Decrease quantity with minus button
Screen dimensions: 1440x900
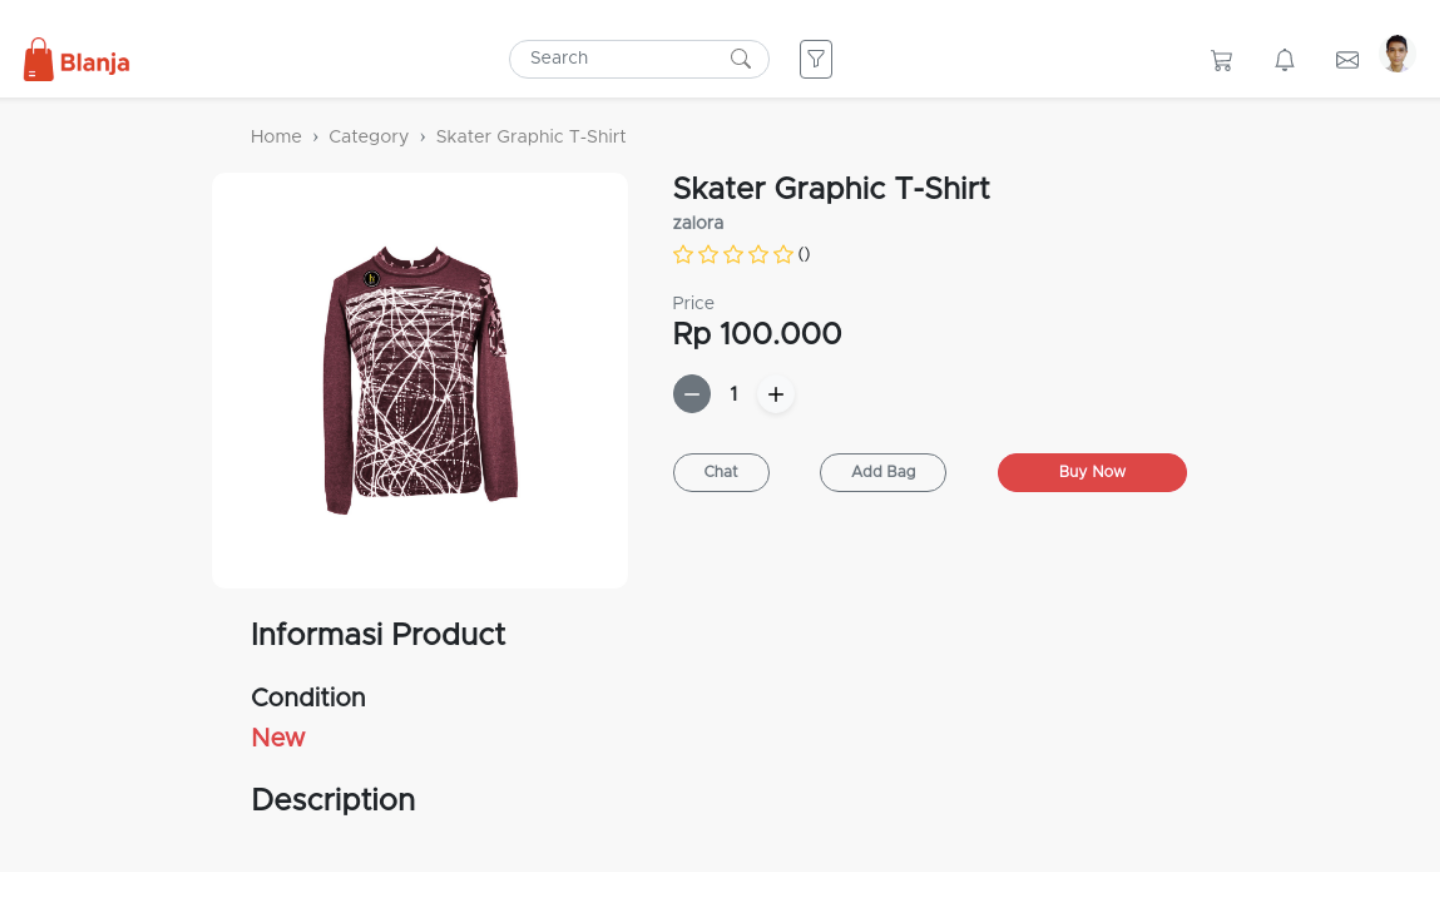tap(691, 394)
